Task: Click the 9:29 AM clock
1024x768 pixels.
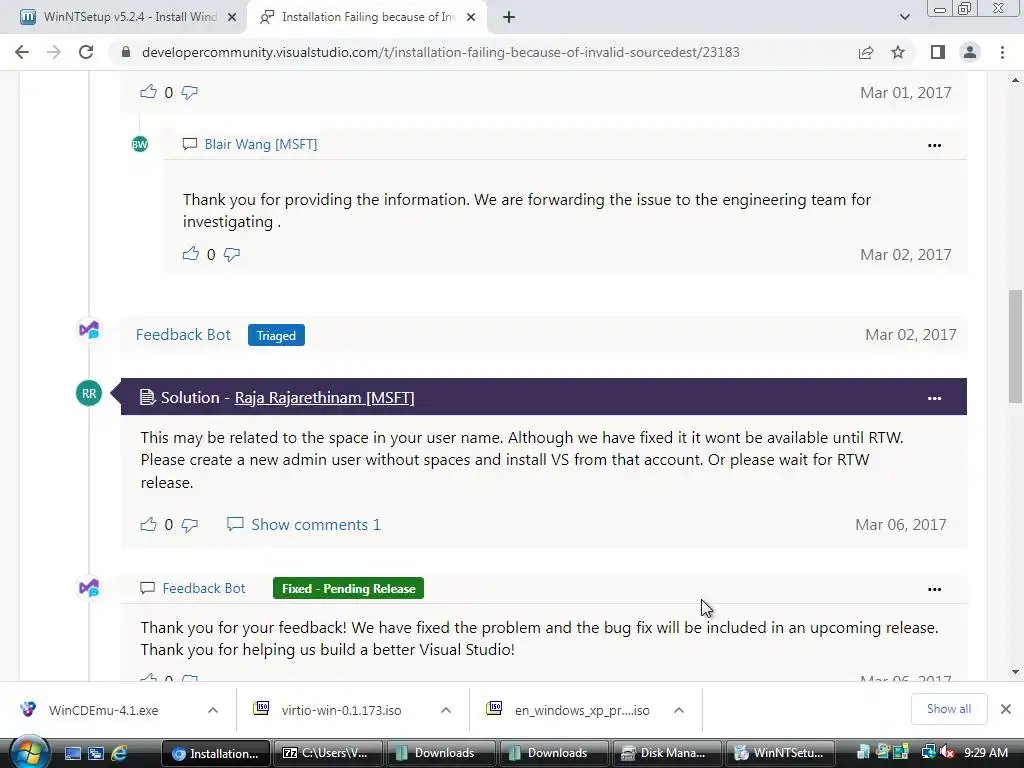Action: (986, 753)
